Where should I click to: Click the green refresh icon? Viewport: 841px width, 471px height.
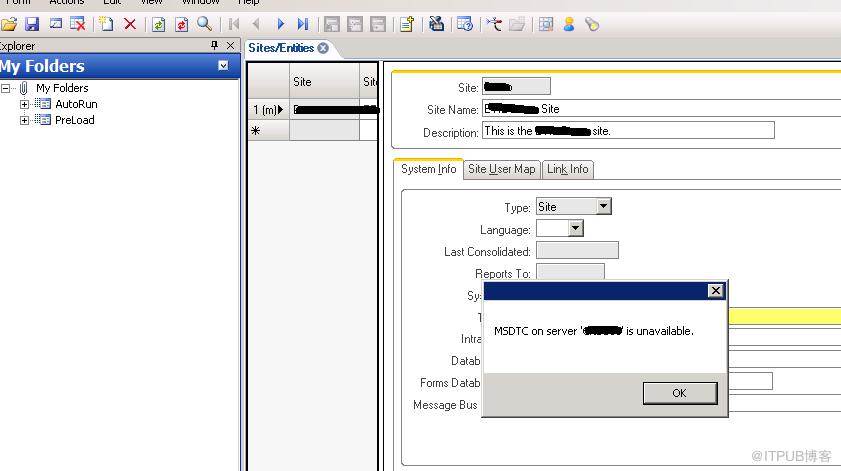[x=158, y=24]
